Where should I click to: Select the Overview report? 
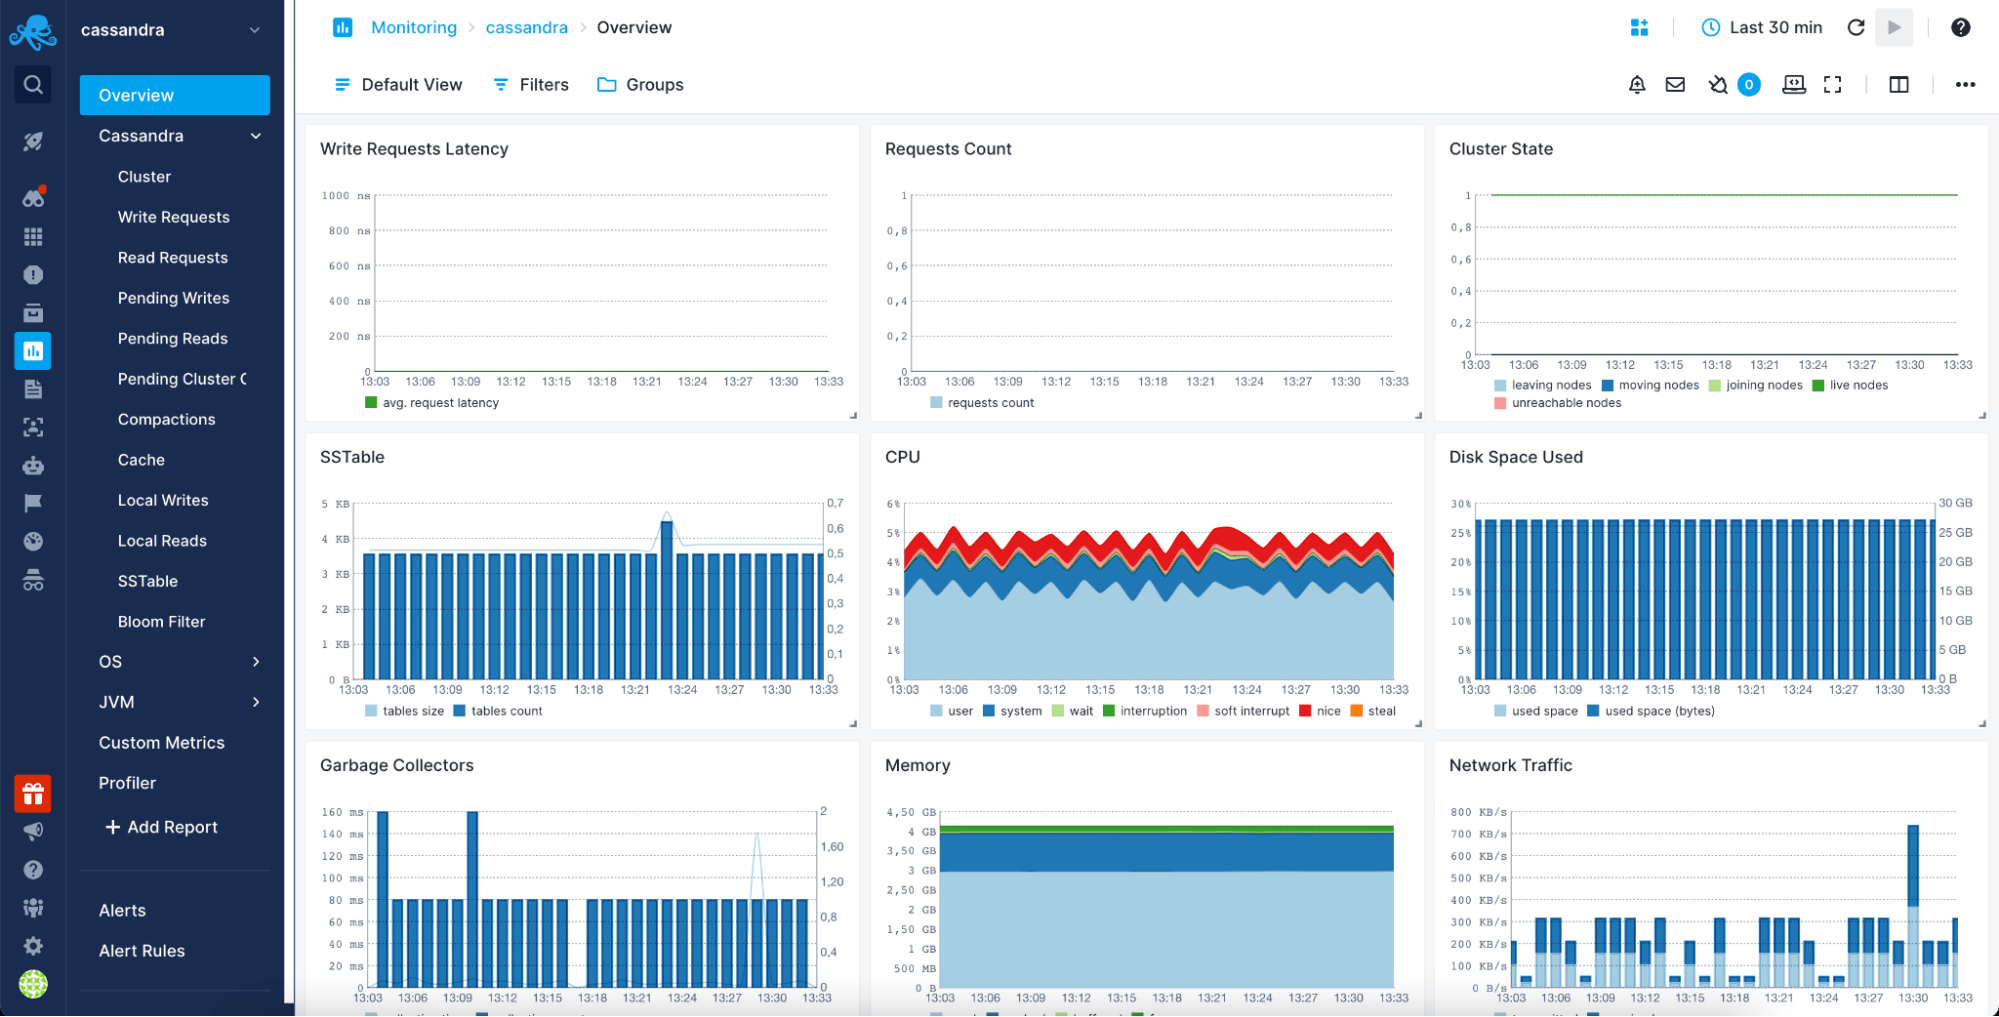tap(175, 95)
